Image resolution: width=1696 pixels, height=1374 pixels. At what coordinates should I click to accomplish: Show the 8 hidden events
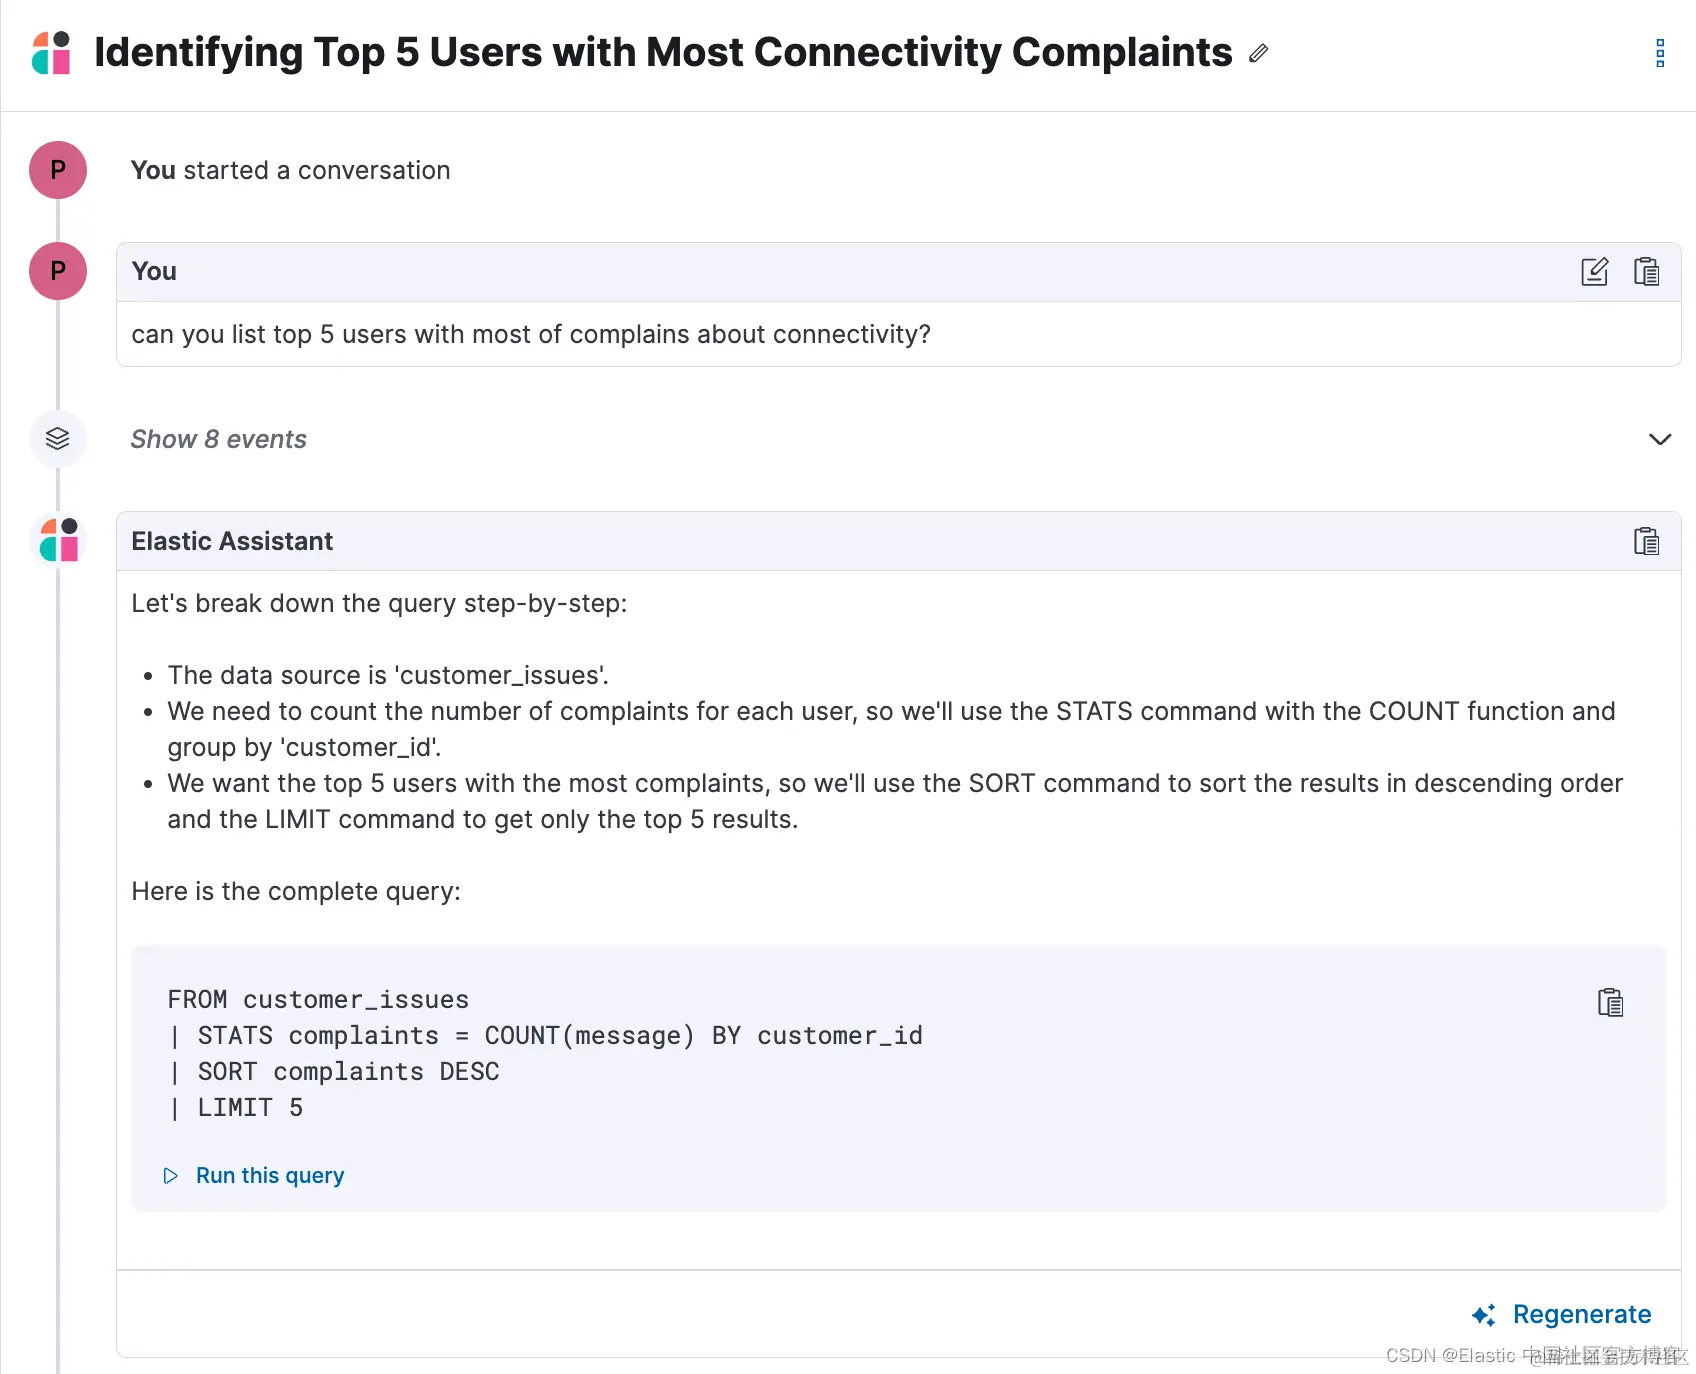[x=219, y=440]
